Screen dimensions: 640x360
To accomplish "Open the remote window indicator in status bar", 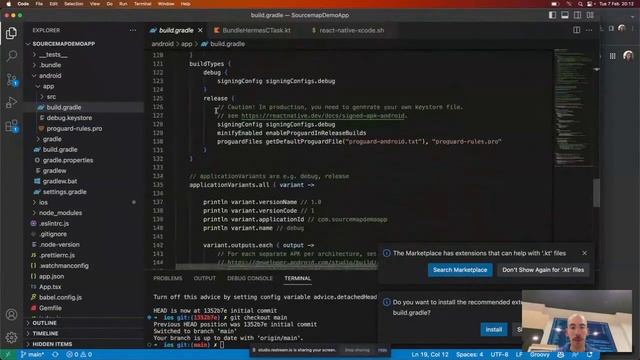I will (x=8, y=354).
